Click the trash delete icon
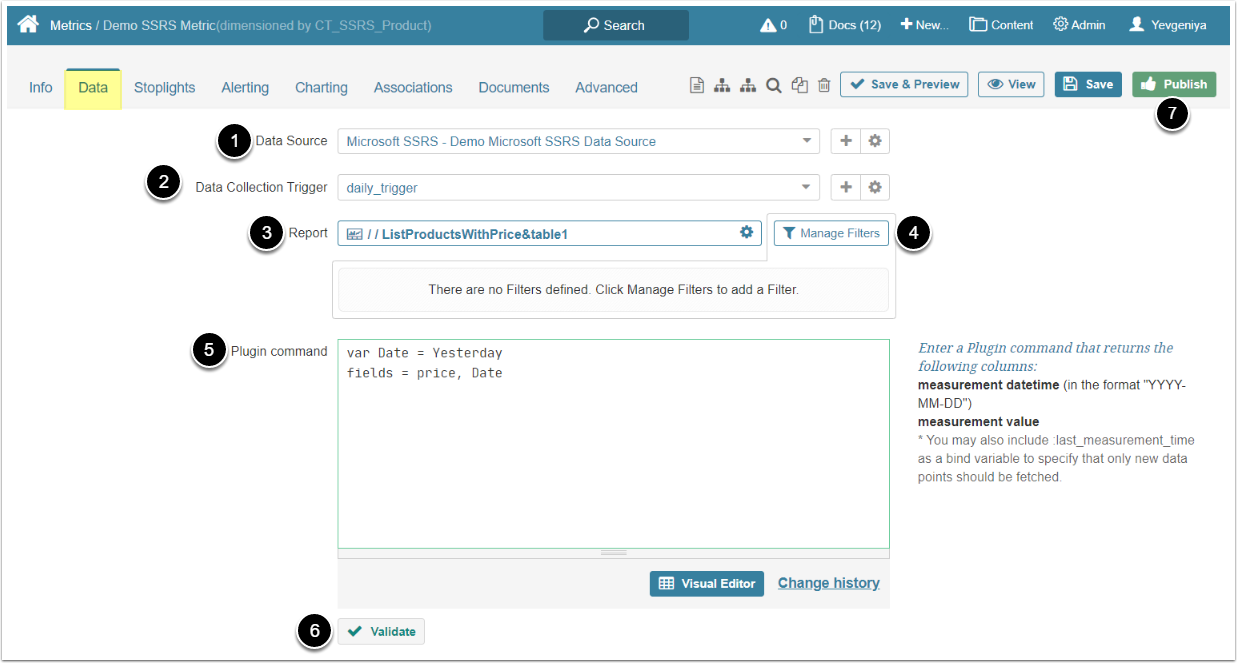The height and width of the screenshot is (663, 1237). (824, 86)
